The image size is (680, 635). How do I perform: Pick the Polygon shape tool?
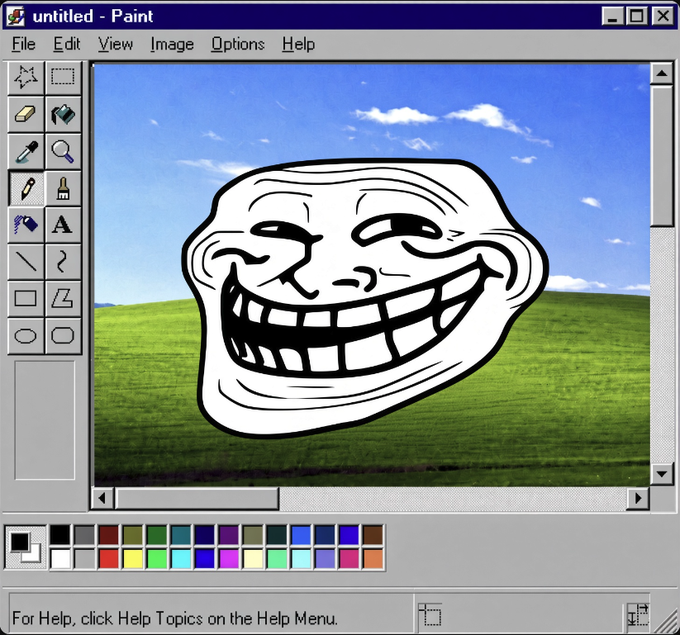[x=63, y=298]
